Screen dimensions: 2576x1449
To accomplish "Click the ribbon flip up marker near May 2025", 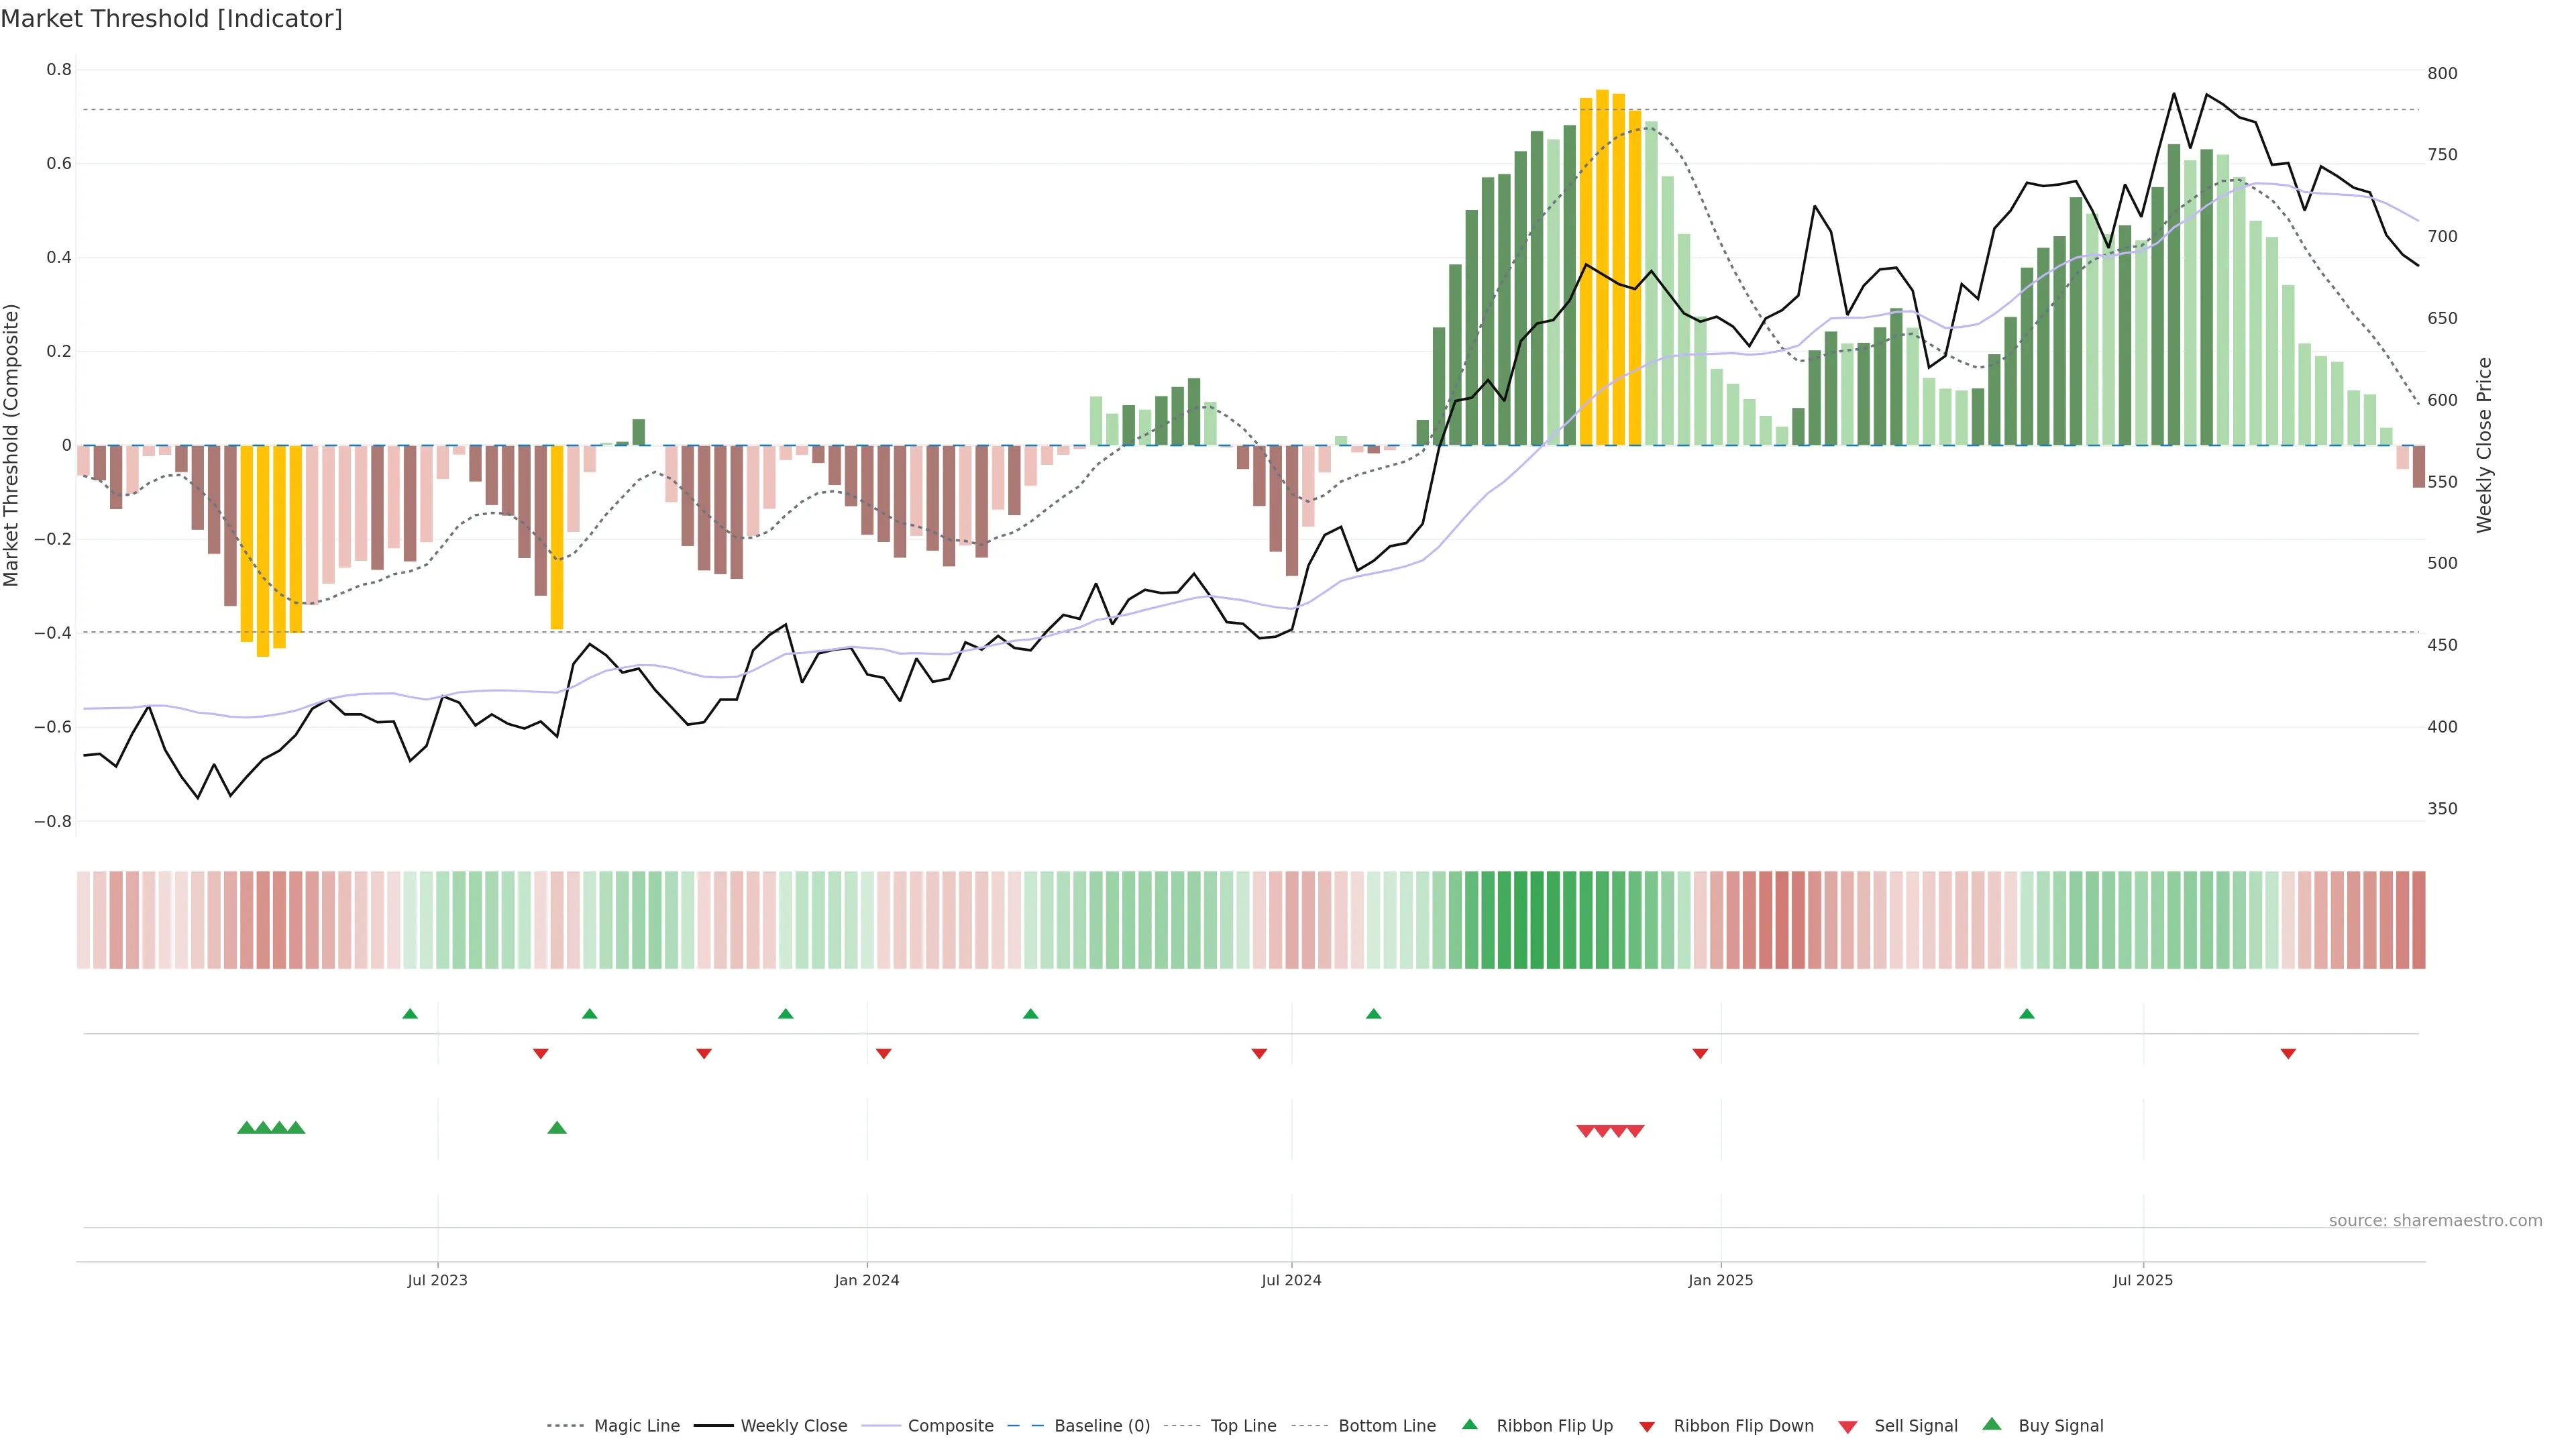I will click(2026, 1014).
